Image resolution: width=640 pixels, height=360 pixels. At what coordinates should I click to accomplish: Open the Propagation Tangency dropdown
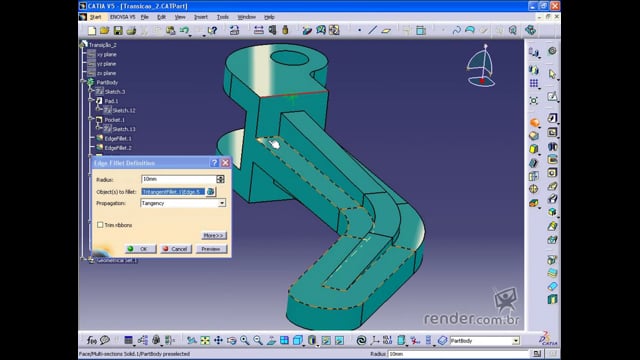click(183, 203)
